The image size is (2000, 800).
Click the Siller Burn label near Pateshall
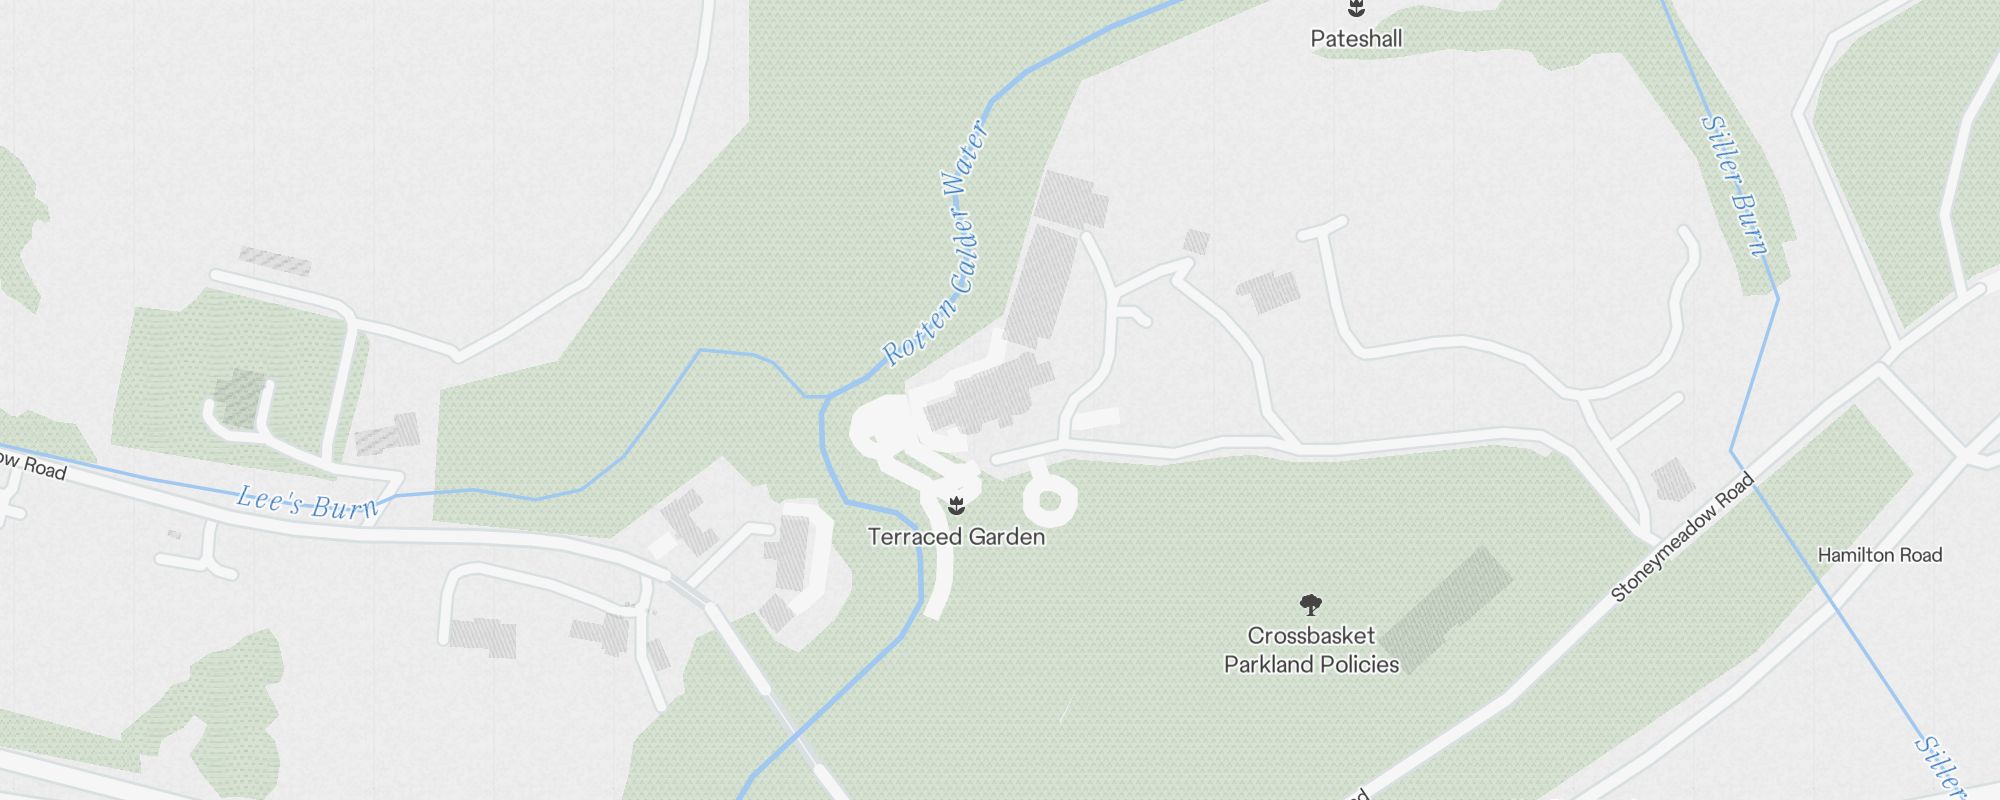tap(1733, 186)
